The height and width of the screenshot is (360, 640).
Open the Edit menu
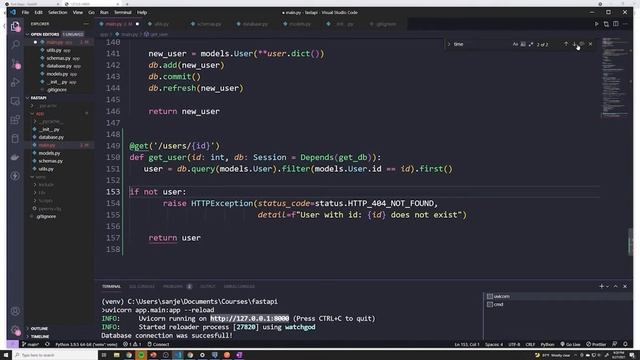pyautogui.click(x=38, y=12)
